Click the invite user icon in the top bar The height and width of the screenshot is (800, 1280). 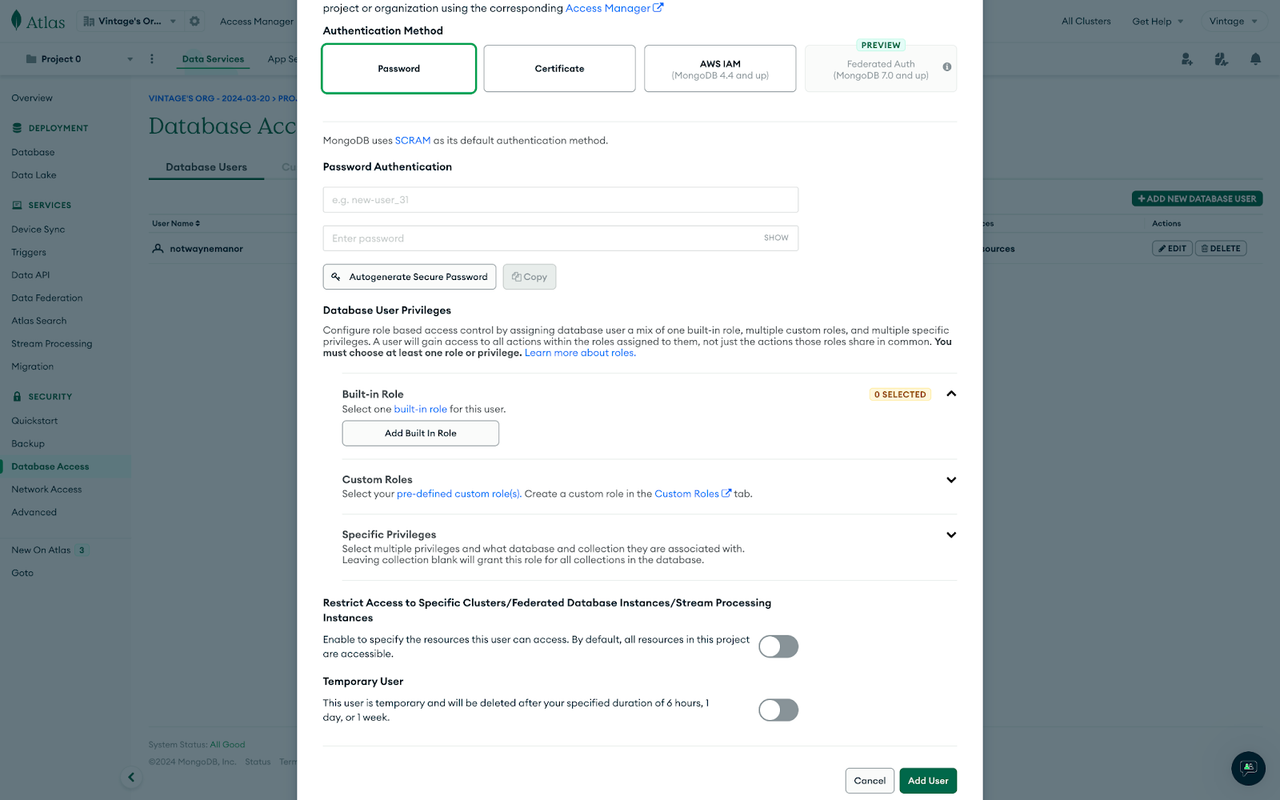coord(1186,60)
